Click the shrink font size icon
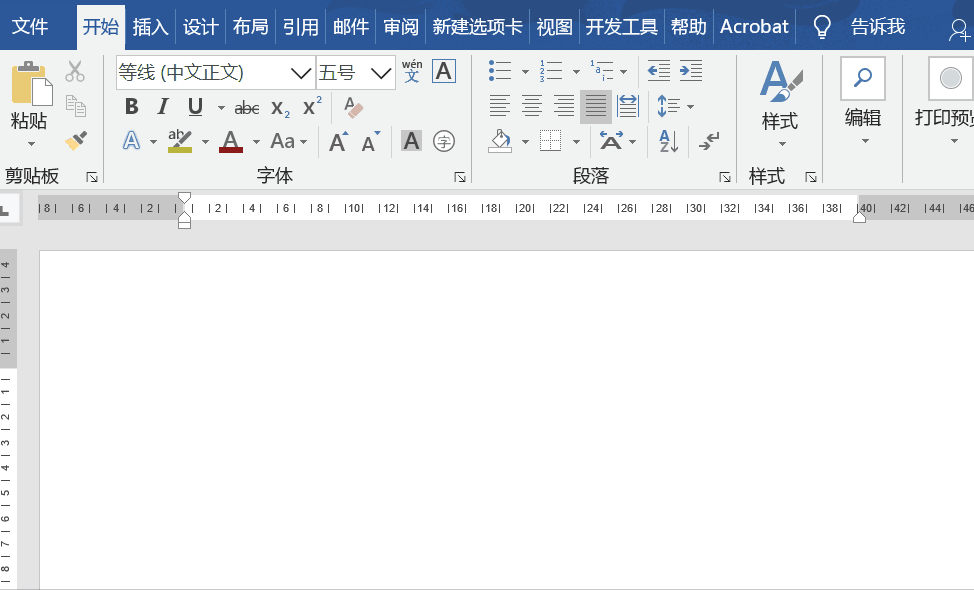 point(371,142)
